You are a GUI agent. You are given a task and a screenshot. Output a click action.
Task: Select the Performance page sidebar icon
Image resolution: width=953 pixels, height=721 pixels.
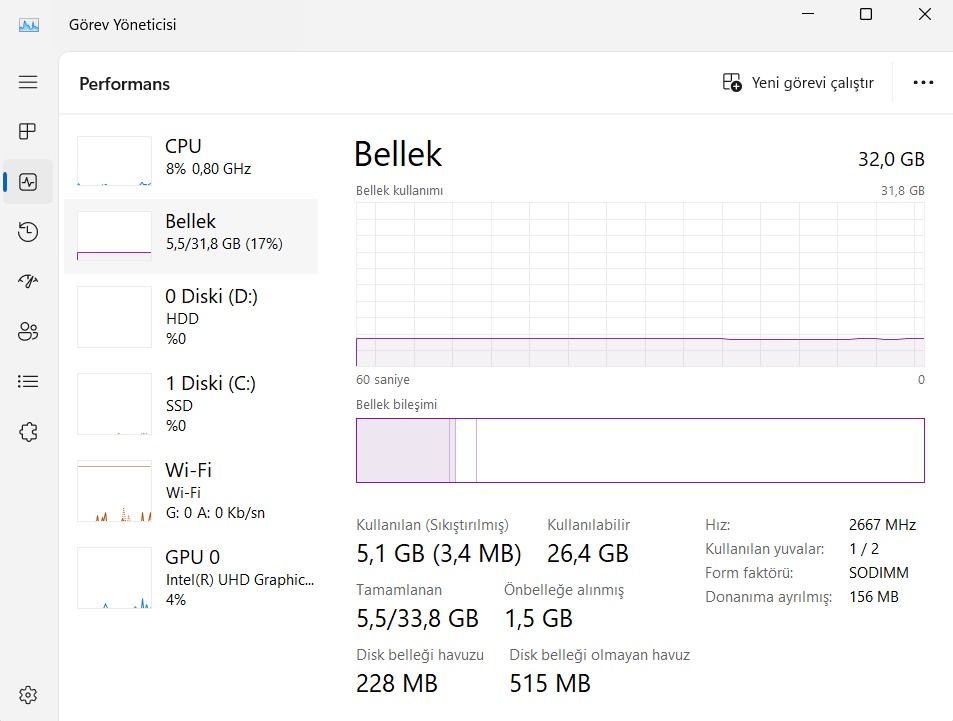(x=28, y=182)
